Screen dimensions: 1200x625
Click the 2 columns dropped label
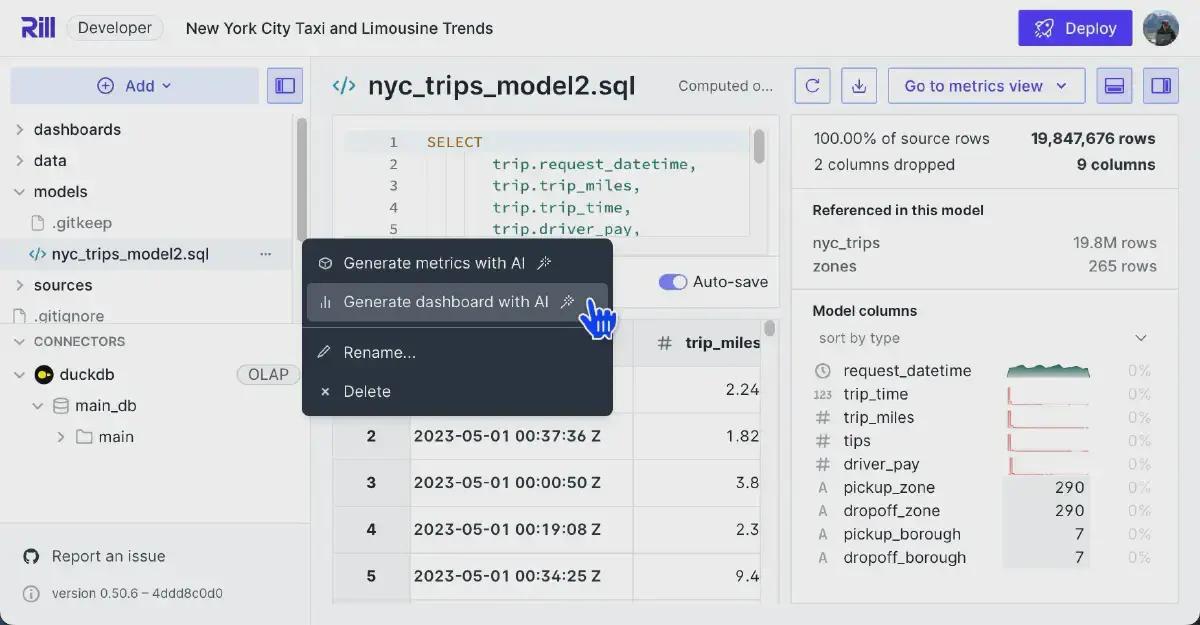(x=884, y=165)
